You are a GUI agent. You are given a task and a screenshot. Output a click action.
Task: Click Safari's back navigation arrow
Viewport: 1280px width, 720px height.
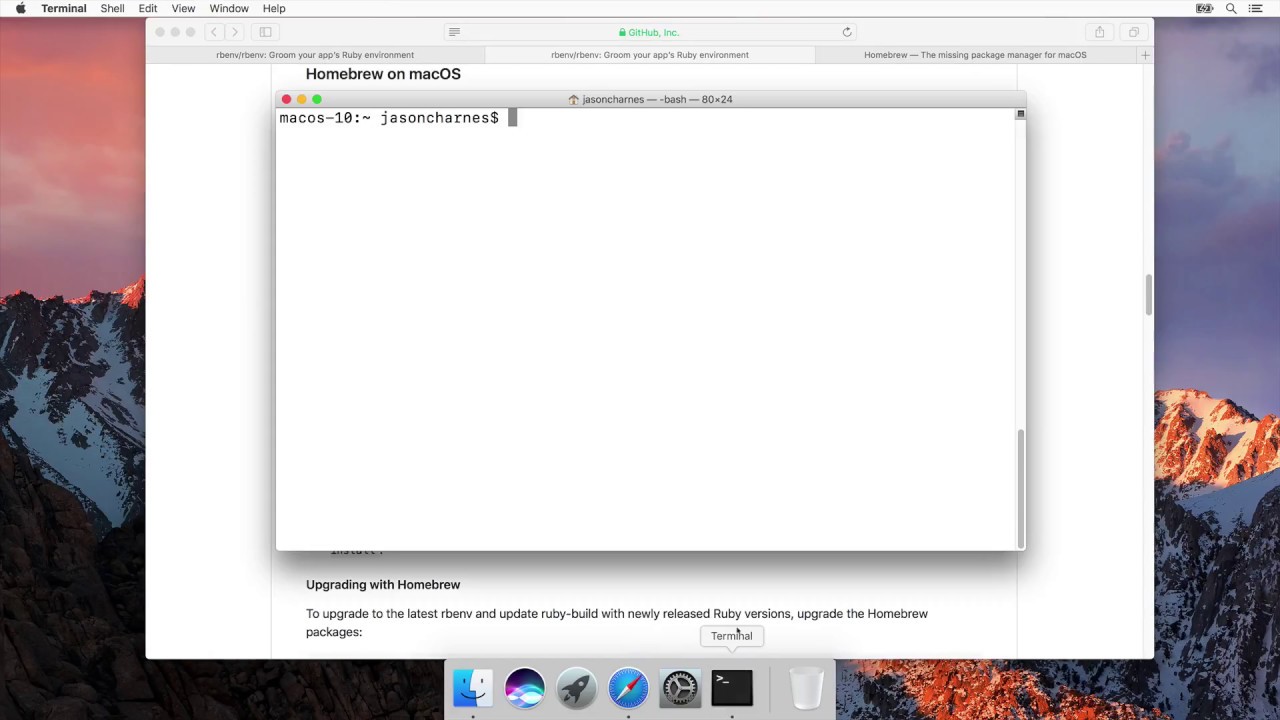(x=214, y=32)
